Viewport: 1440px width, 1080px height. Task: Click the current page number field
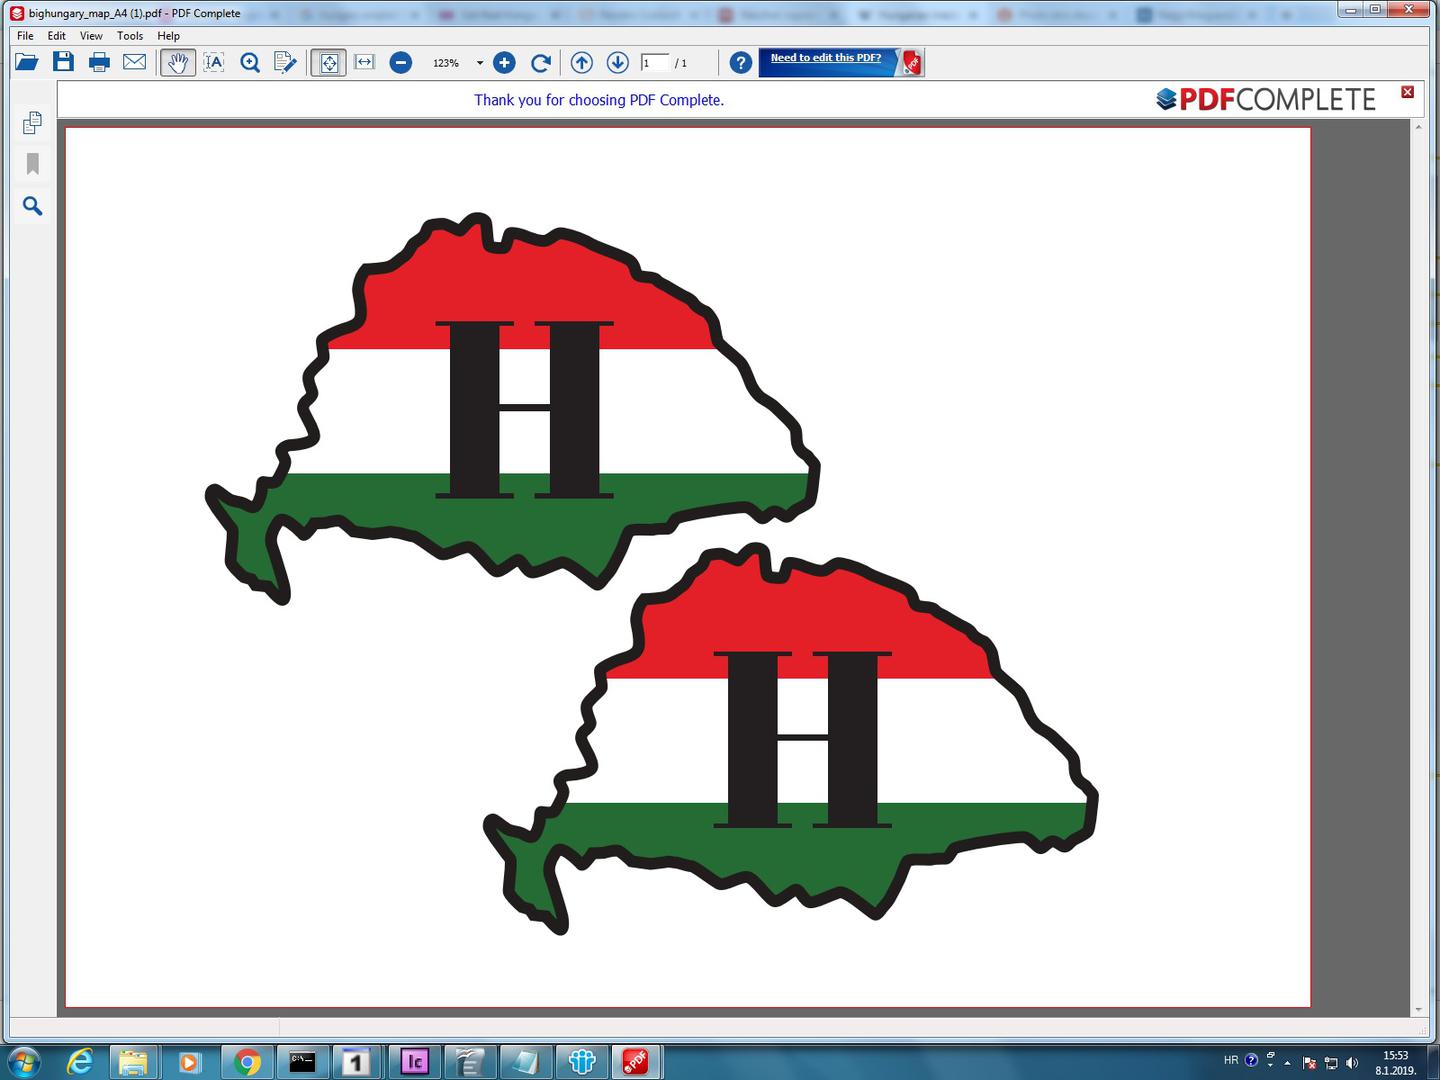(654, 63)
